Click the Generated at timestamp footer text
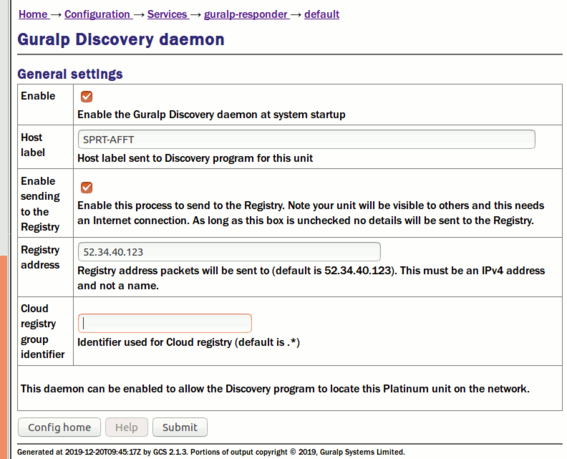The height and width of the screenshot is (459, 567). click(211, 452)
